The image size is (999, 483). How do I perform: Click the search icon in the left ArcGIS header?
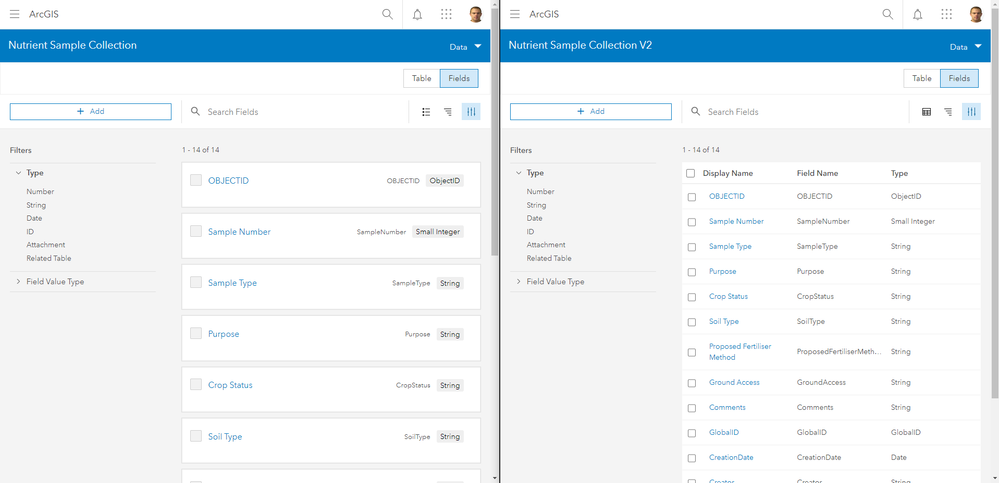point(387,14)
